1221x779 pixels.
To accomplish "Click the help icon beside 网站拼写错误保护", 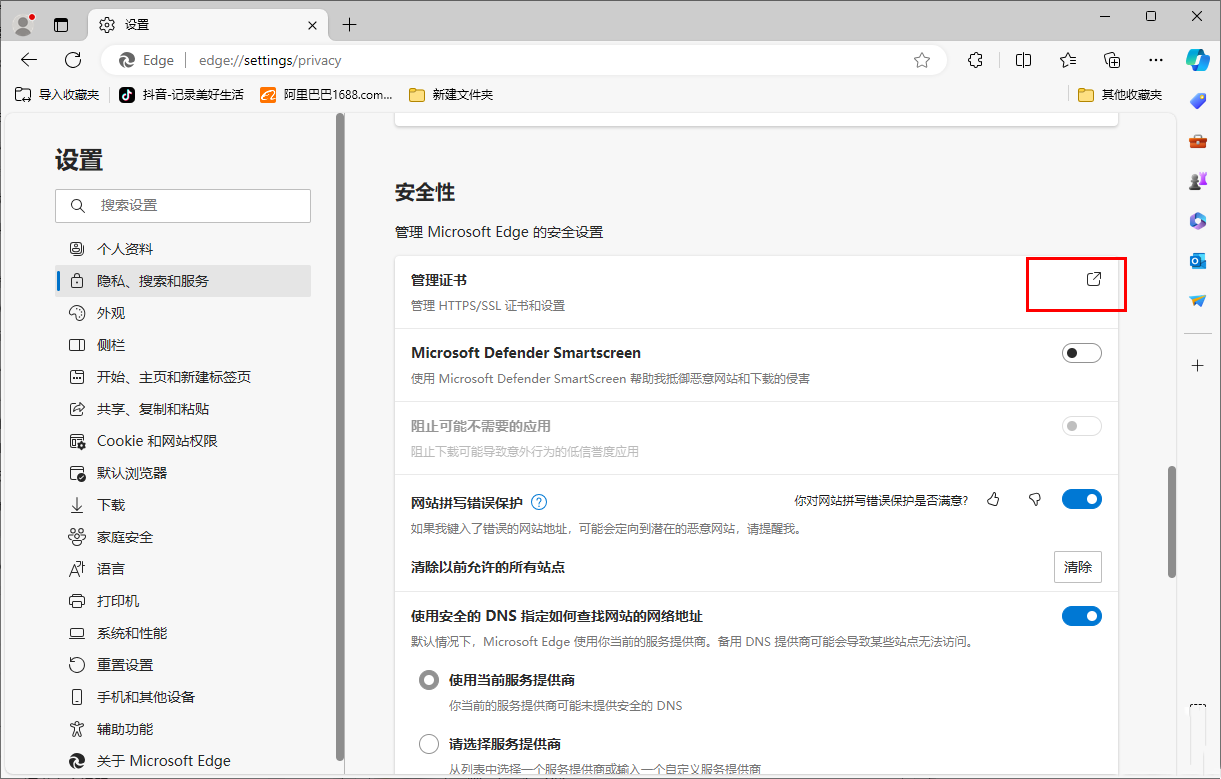I will tap(539, 502).
